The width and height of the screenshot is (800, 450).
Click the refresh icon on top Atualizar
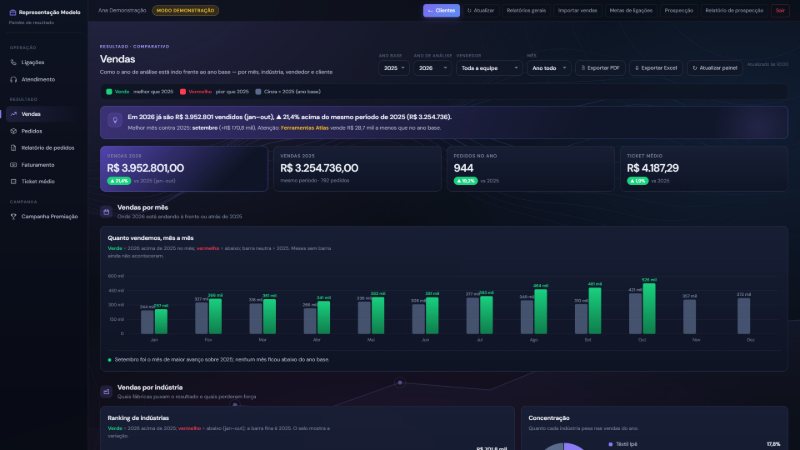click(x=469, y=11)
